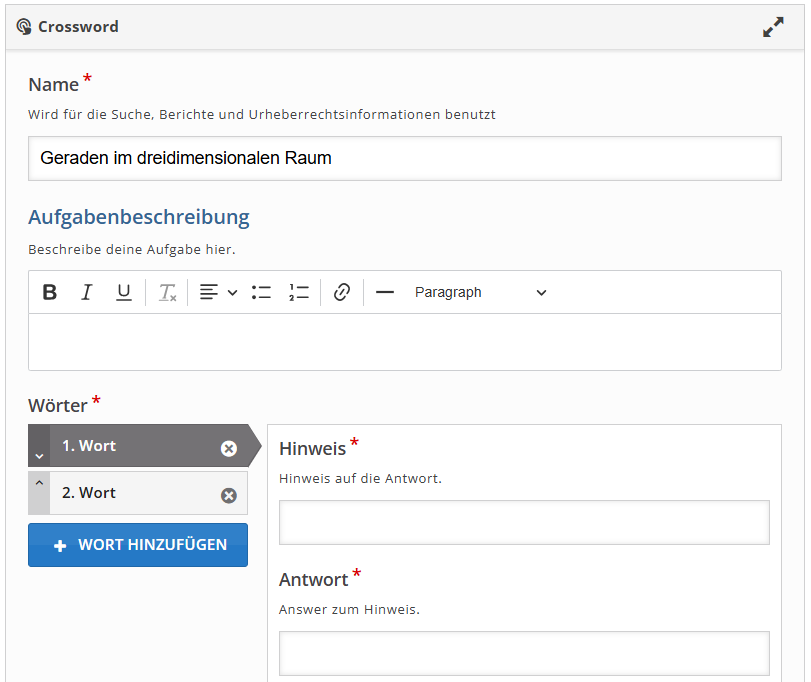
Task: Insert a horizontal line
Action: coord(385,293)
